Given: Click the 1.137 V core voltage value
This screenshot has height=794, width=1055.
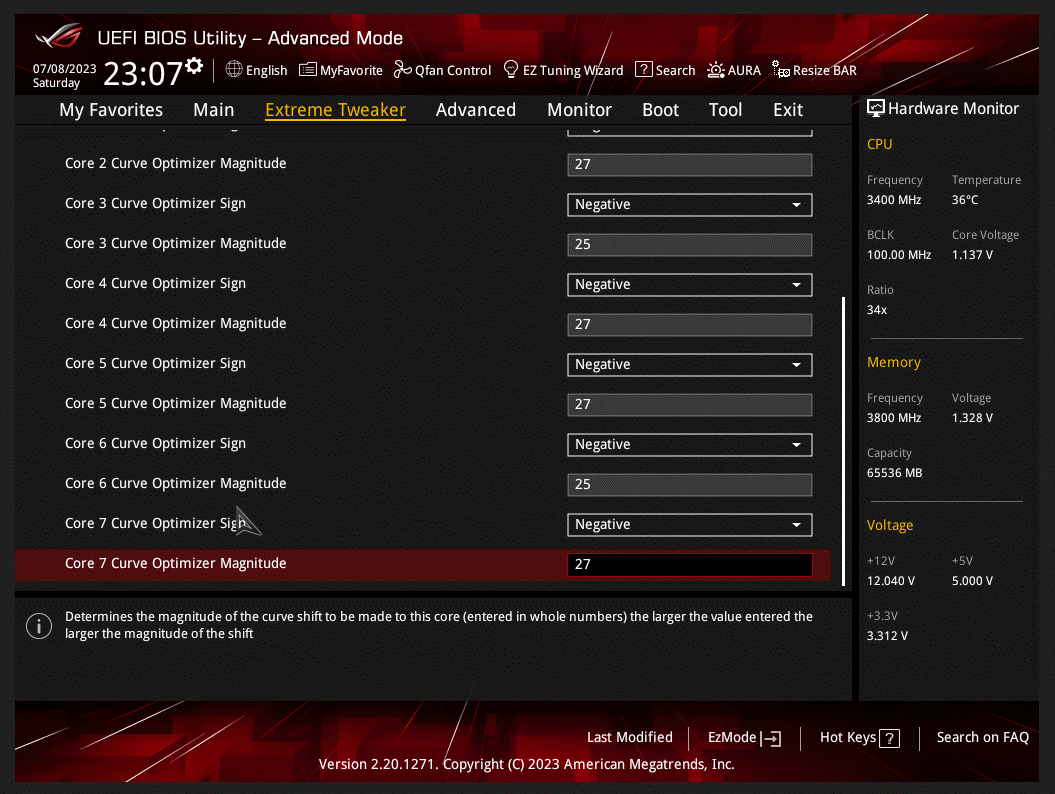Looking at the screenshot, I should pyautogui.click(x=972, y=255).
